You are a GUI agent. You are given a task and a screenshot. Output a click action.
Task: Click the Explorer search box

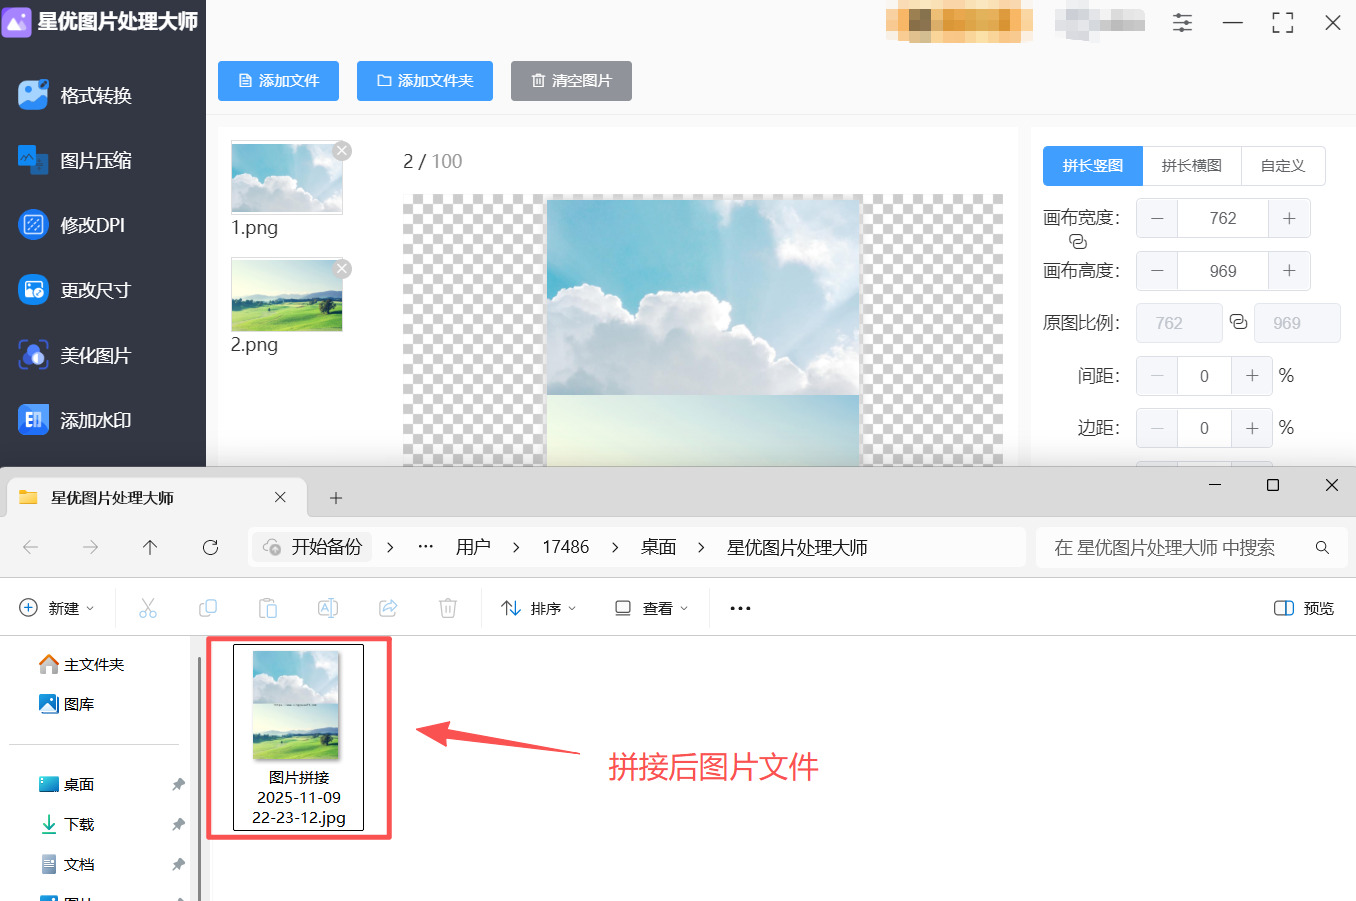(1191, 547)
